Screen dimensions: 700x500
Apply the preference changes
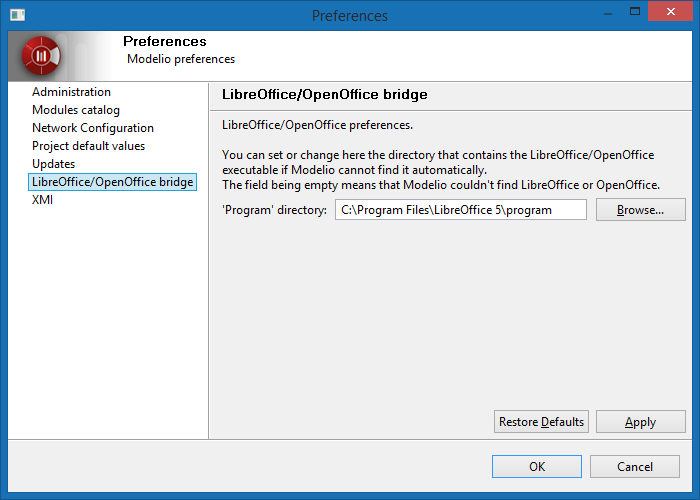640,422
